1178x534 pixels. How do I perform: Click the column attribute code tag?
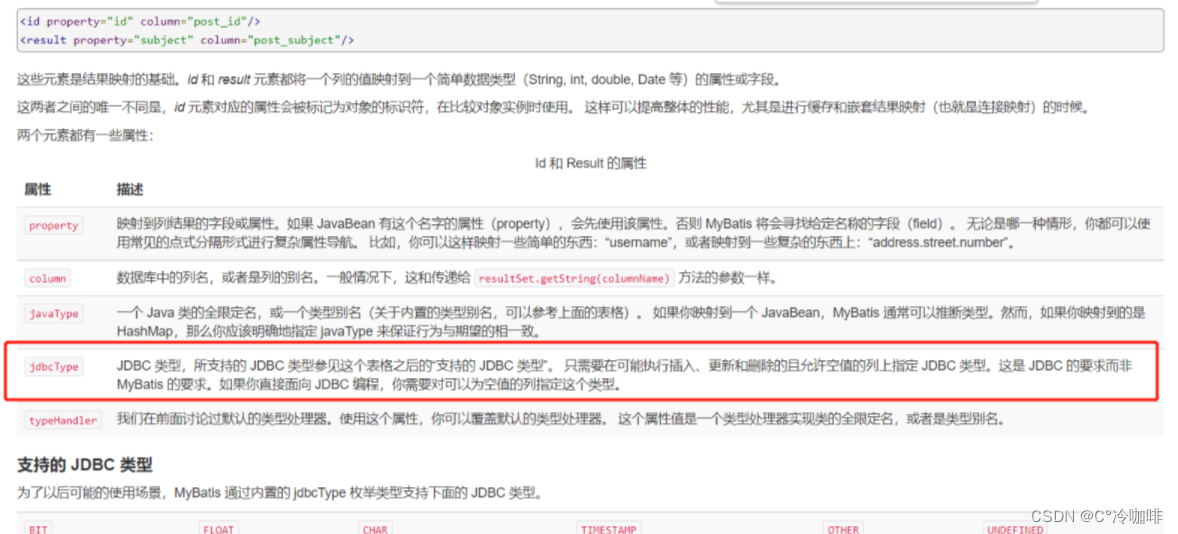pos(47,279)
